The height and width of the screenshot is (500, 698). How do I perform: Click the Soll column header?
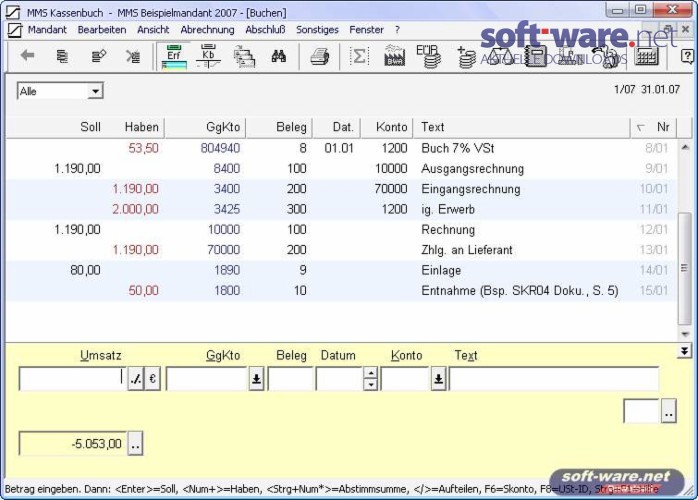[90, 127]
